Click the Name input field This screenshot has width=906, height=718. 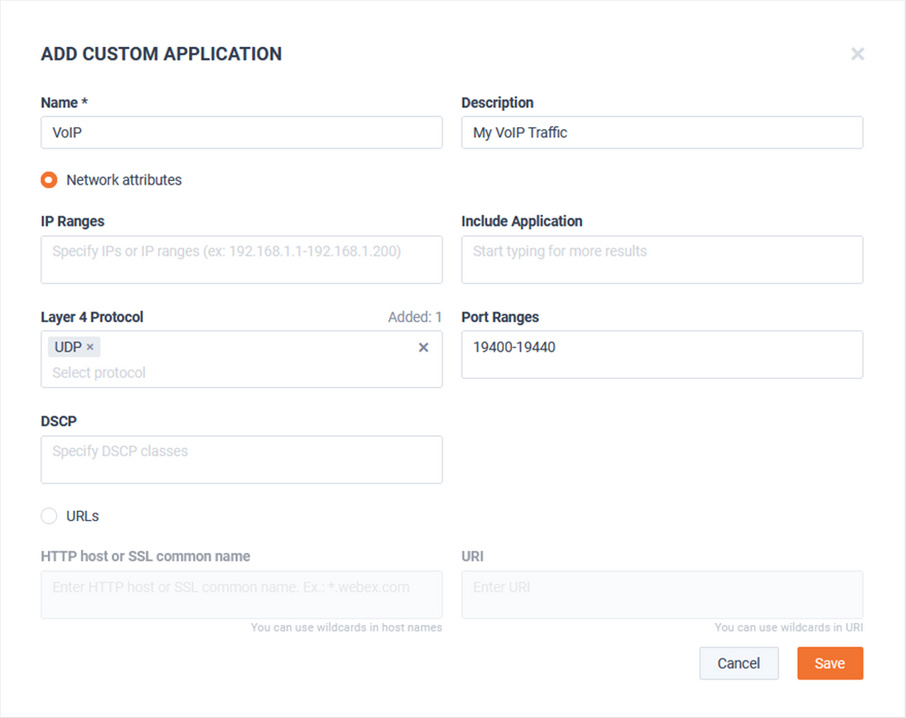[242, 132]
